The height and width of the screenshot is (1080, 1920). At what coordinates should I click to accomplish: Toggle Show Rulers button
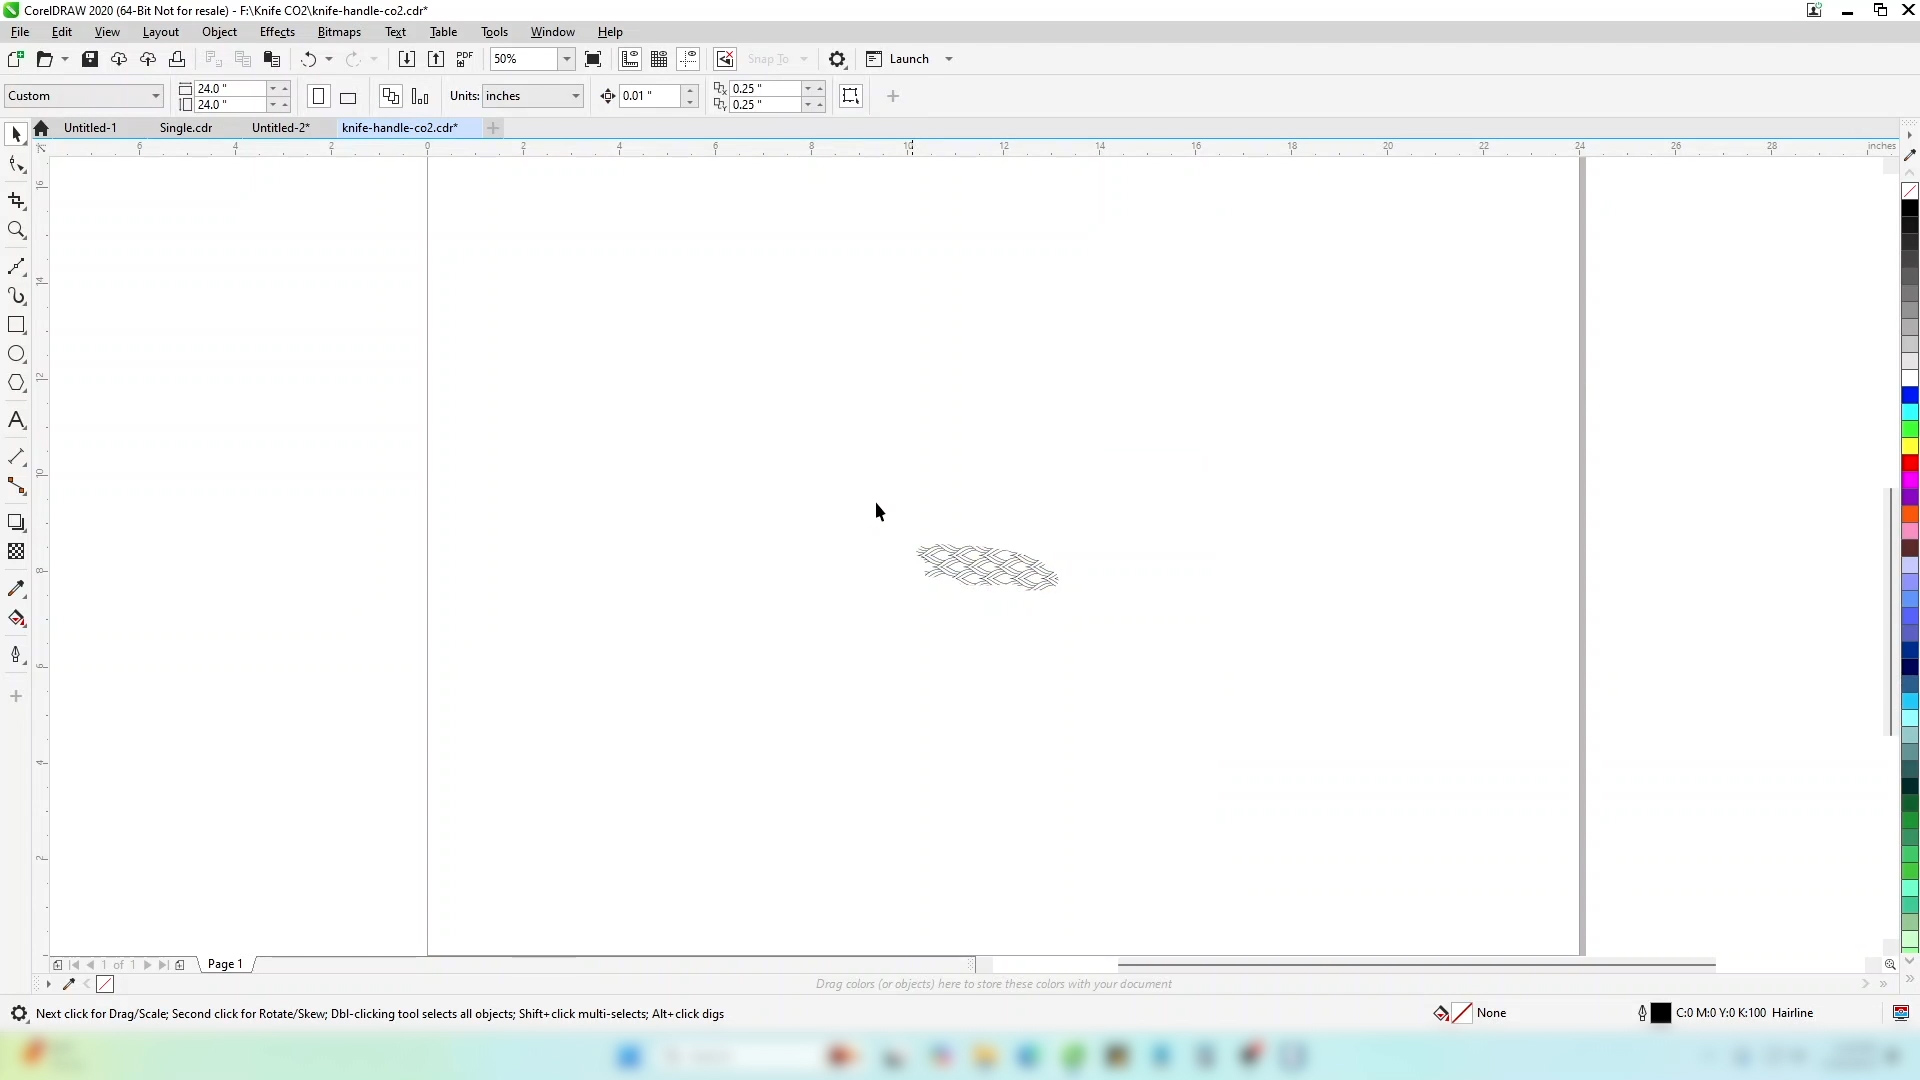[630, 59]
